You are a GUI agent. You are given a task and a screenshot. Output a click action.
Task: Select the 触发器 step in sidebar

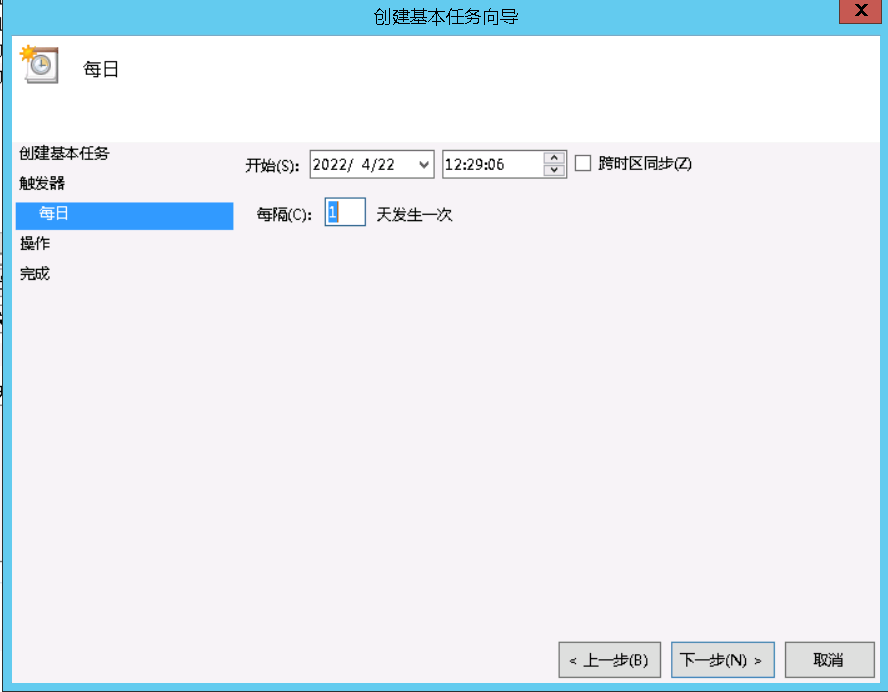tap(42, 183)
